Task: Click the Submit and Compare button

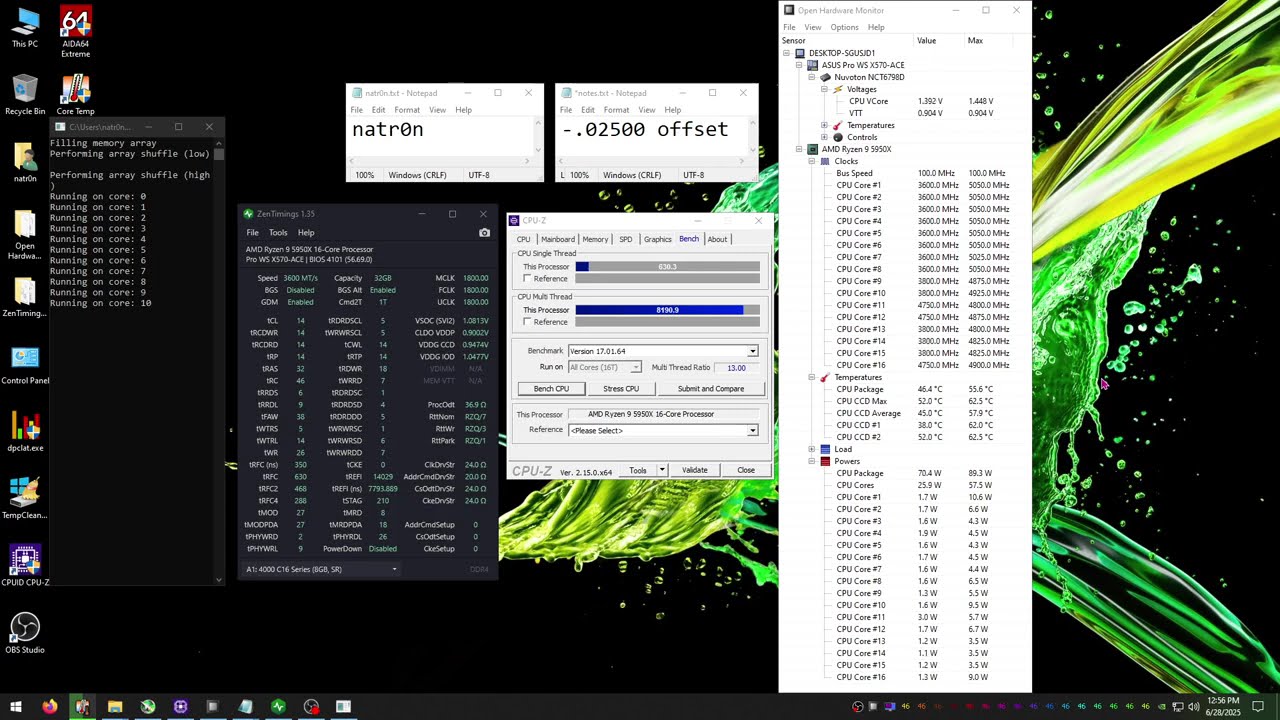Action: pyautogui.click(x=711, y=389)
